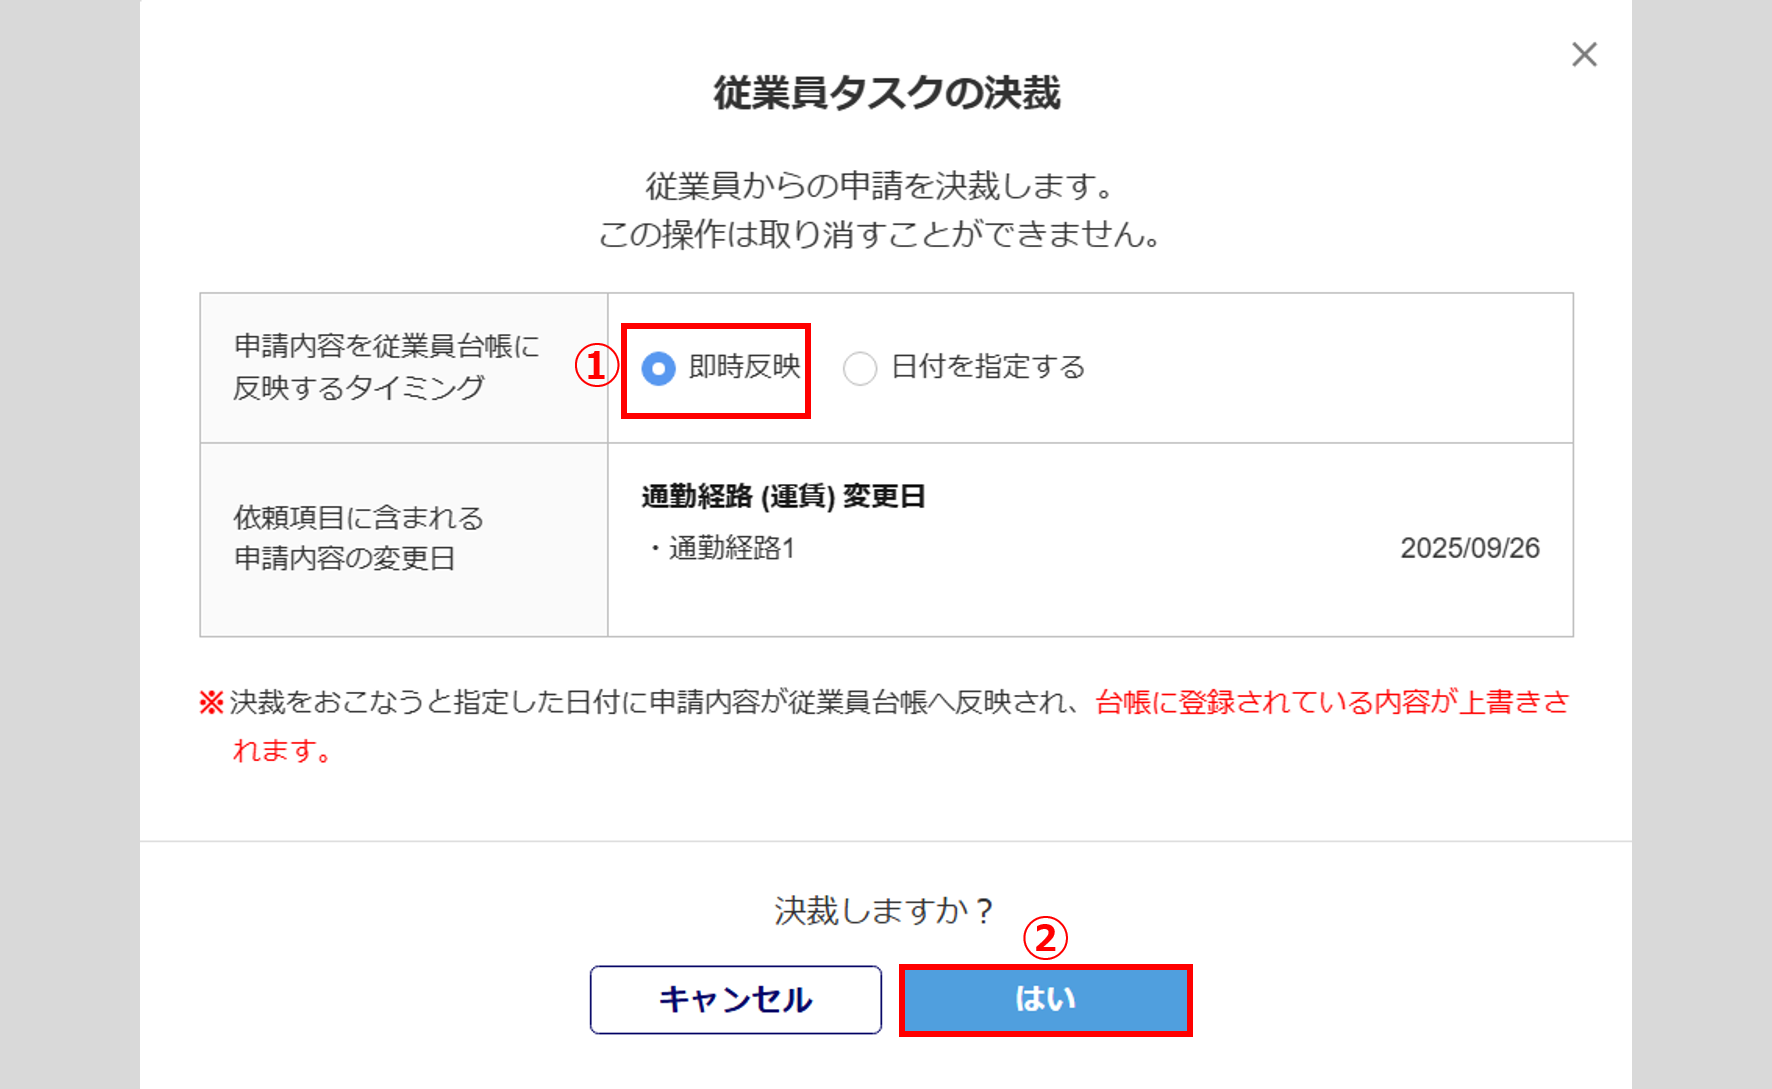Click the circled number ② annotation marker

point(1045,938)
